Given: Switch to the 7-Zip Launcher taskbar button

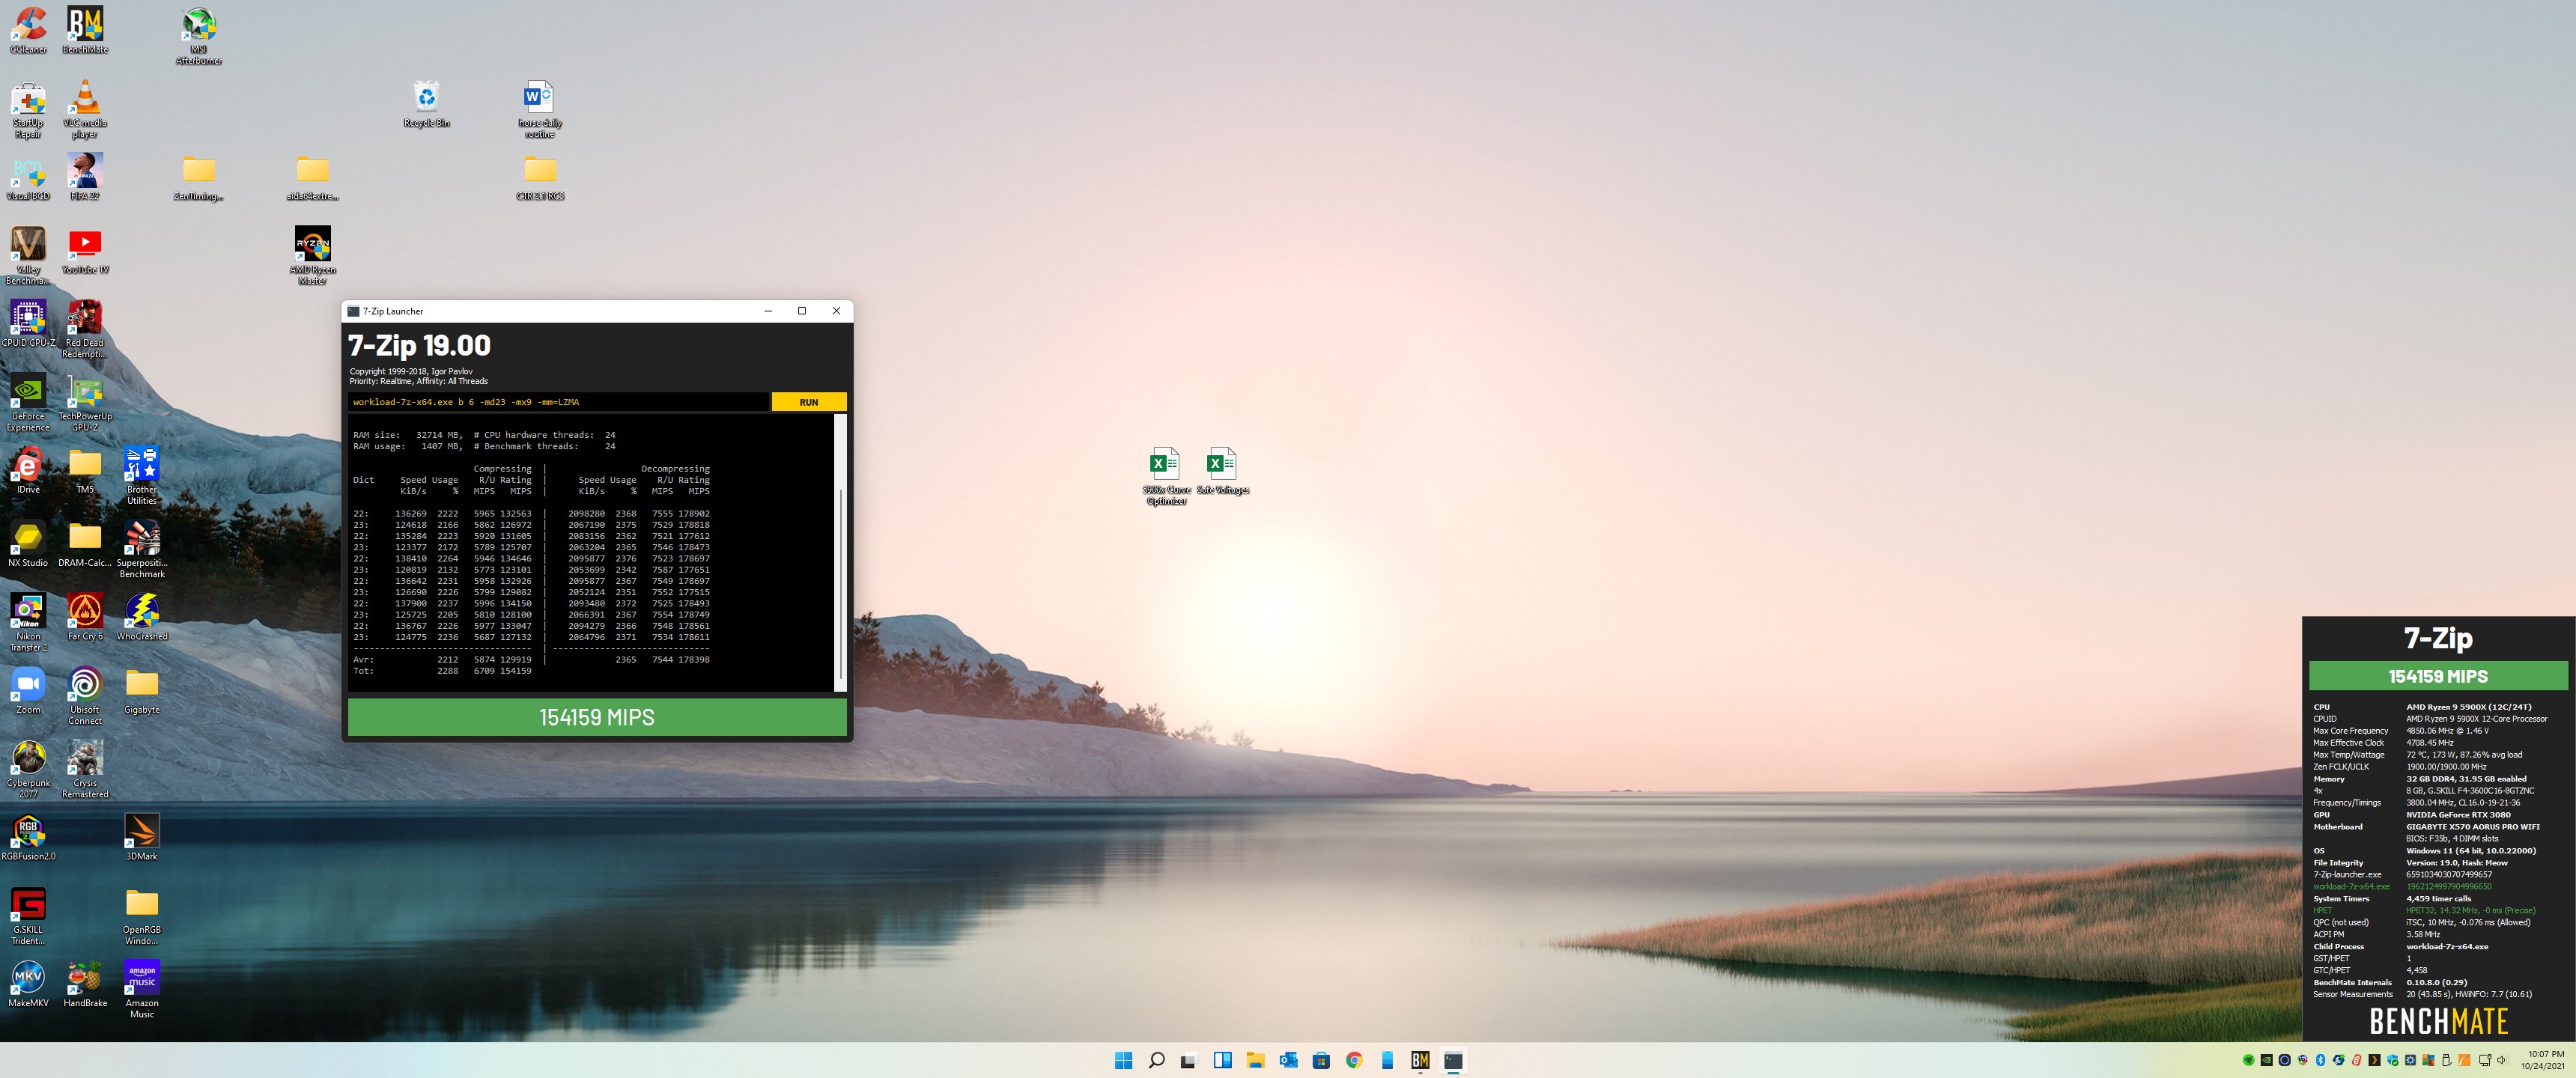Looking at the screenshot, I should (1453, 1060).
